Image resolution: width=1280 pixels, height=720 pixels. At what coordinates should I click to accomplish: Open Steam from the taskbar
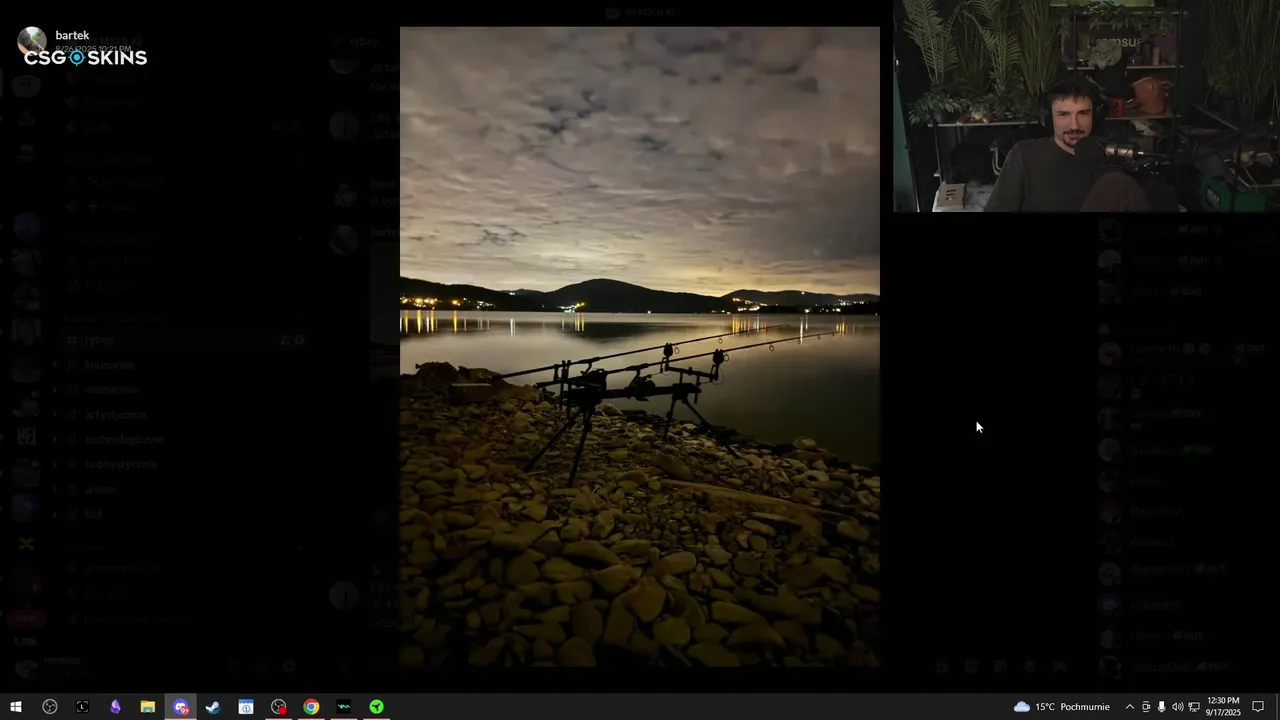click(213, 707)
